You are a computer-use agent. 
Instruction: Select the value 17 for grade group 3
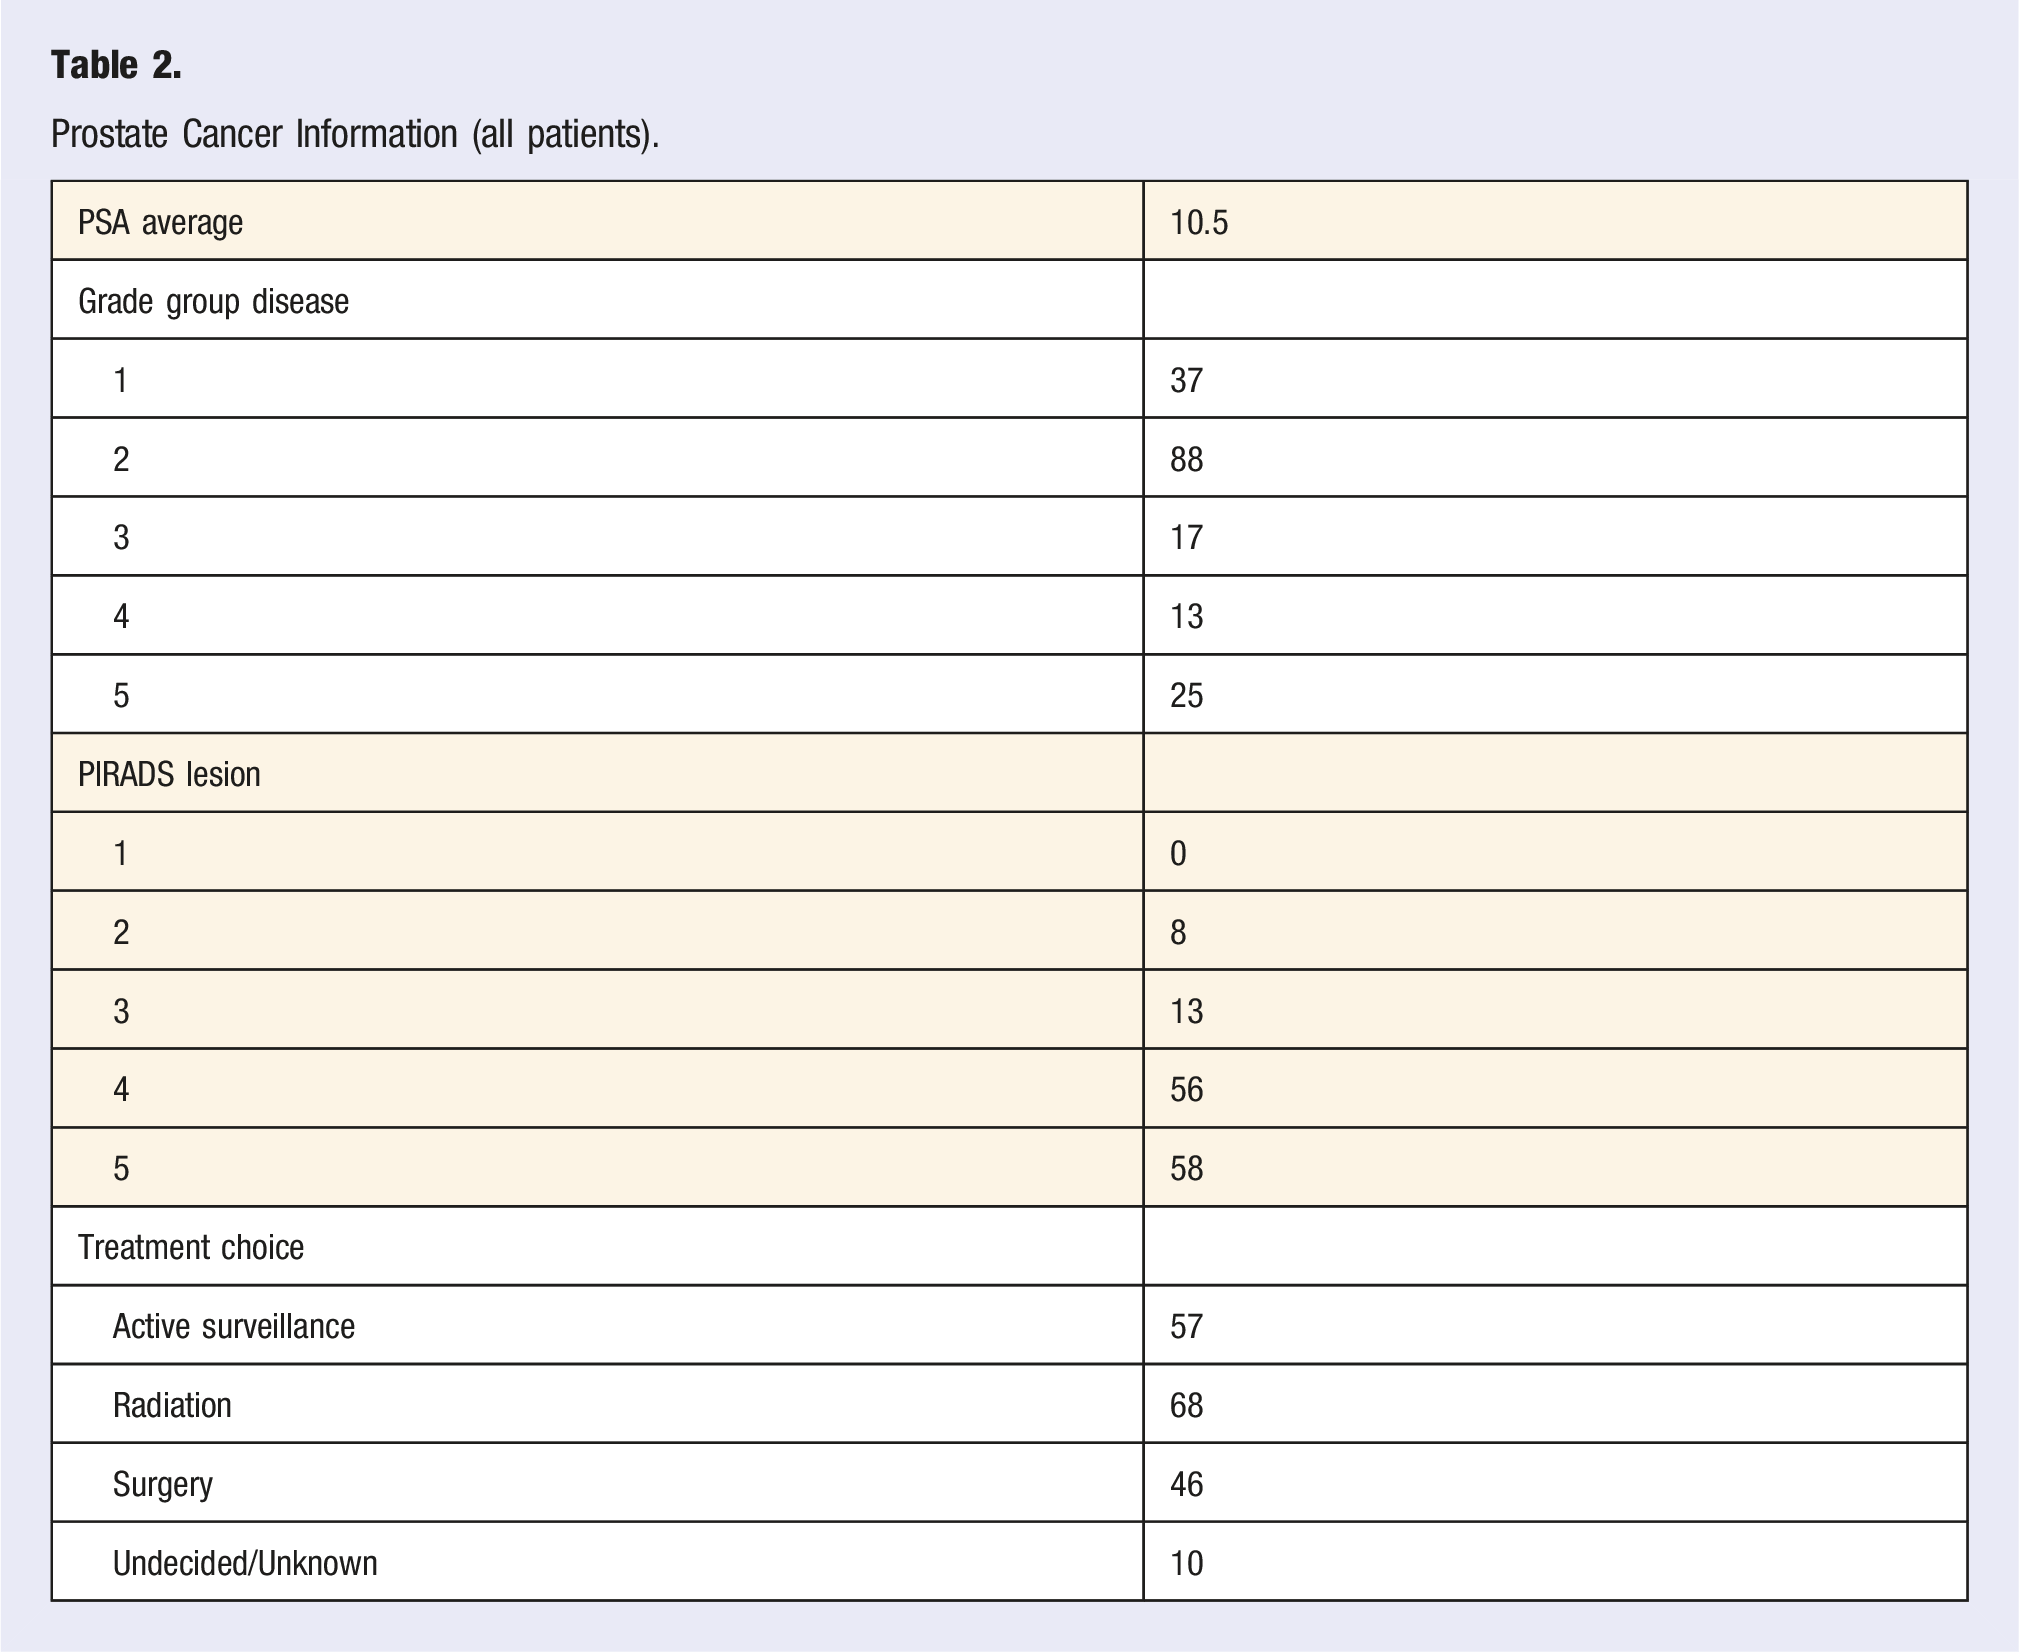[x=1186, y=538]
